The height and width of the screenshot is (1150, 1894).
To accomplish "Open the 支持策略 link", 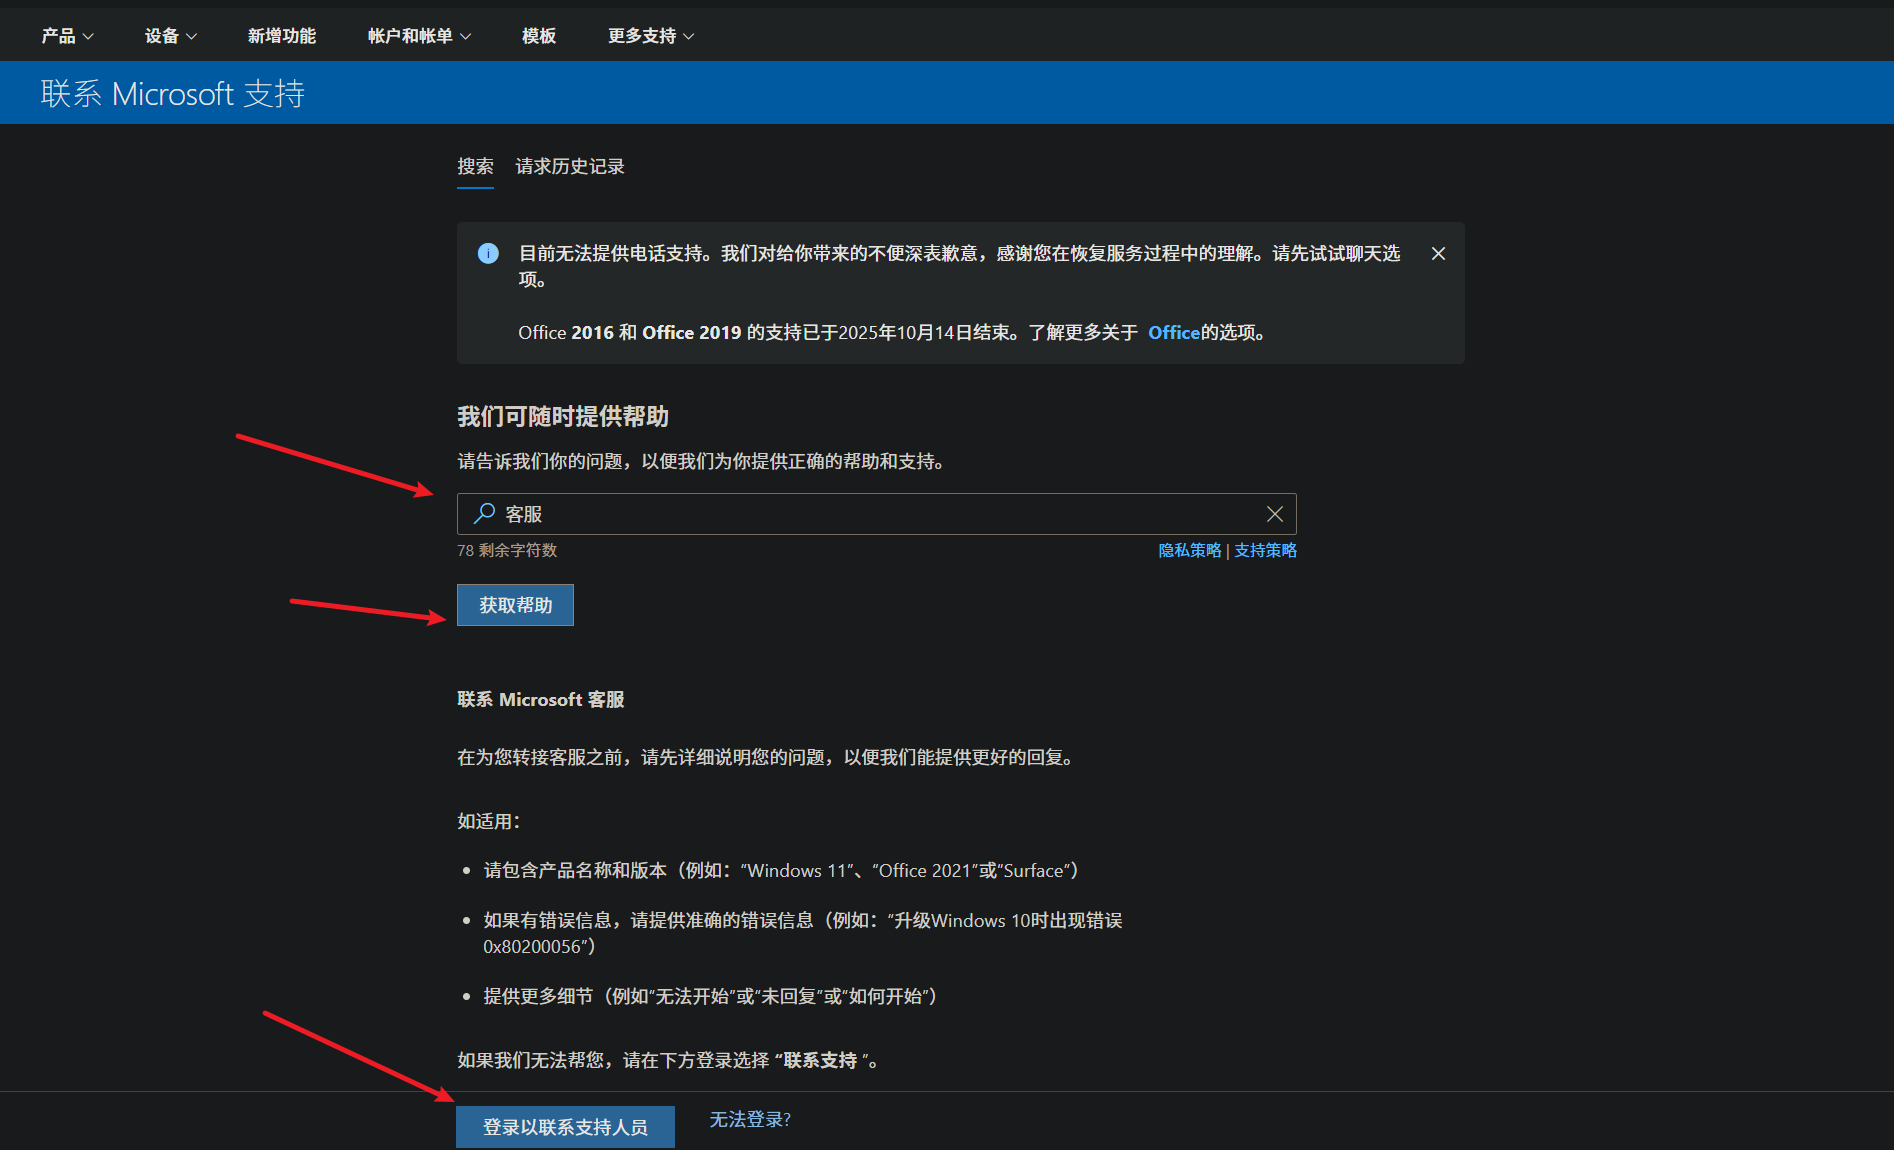I will [1264, 550].
